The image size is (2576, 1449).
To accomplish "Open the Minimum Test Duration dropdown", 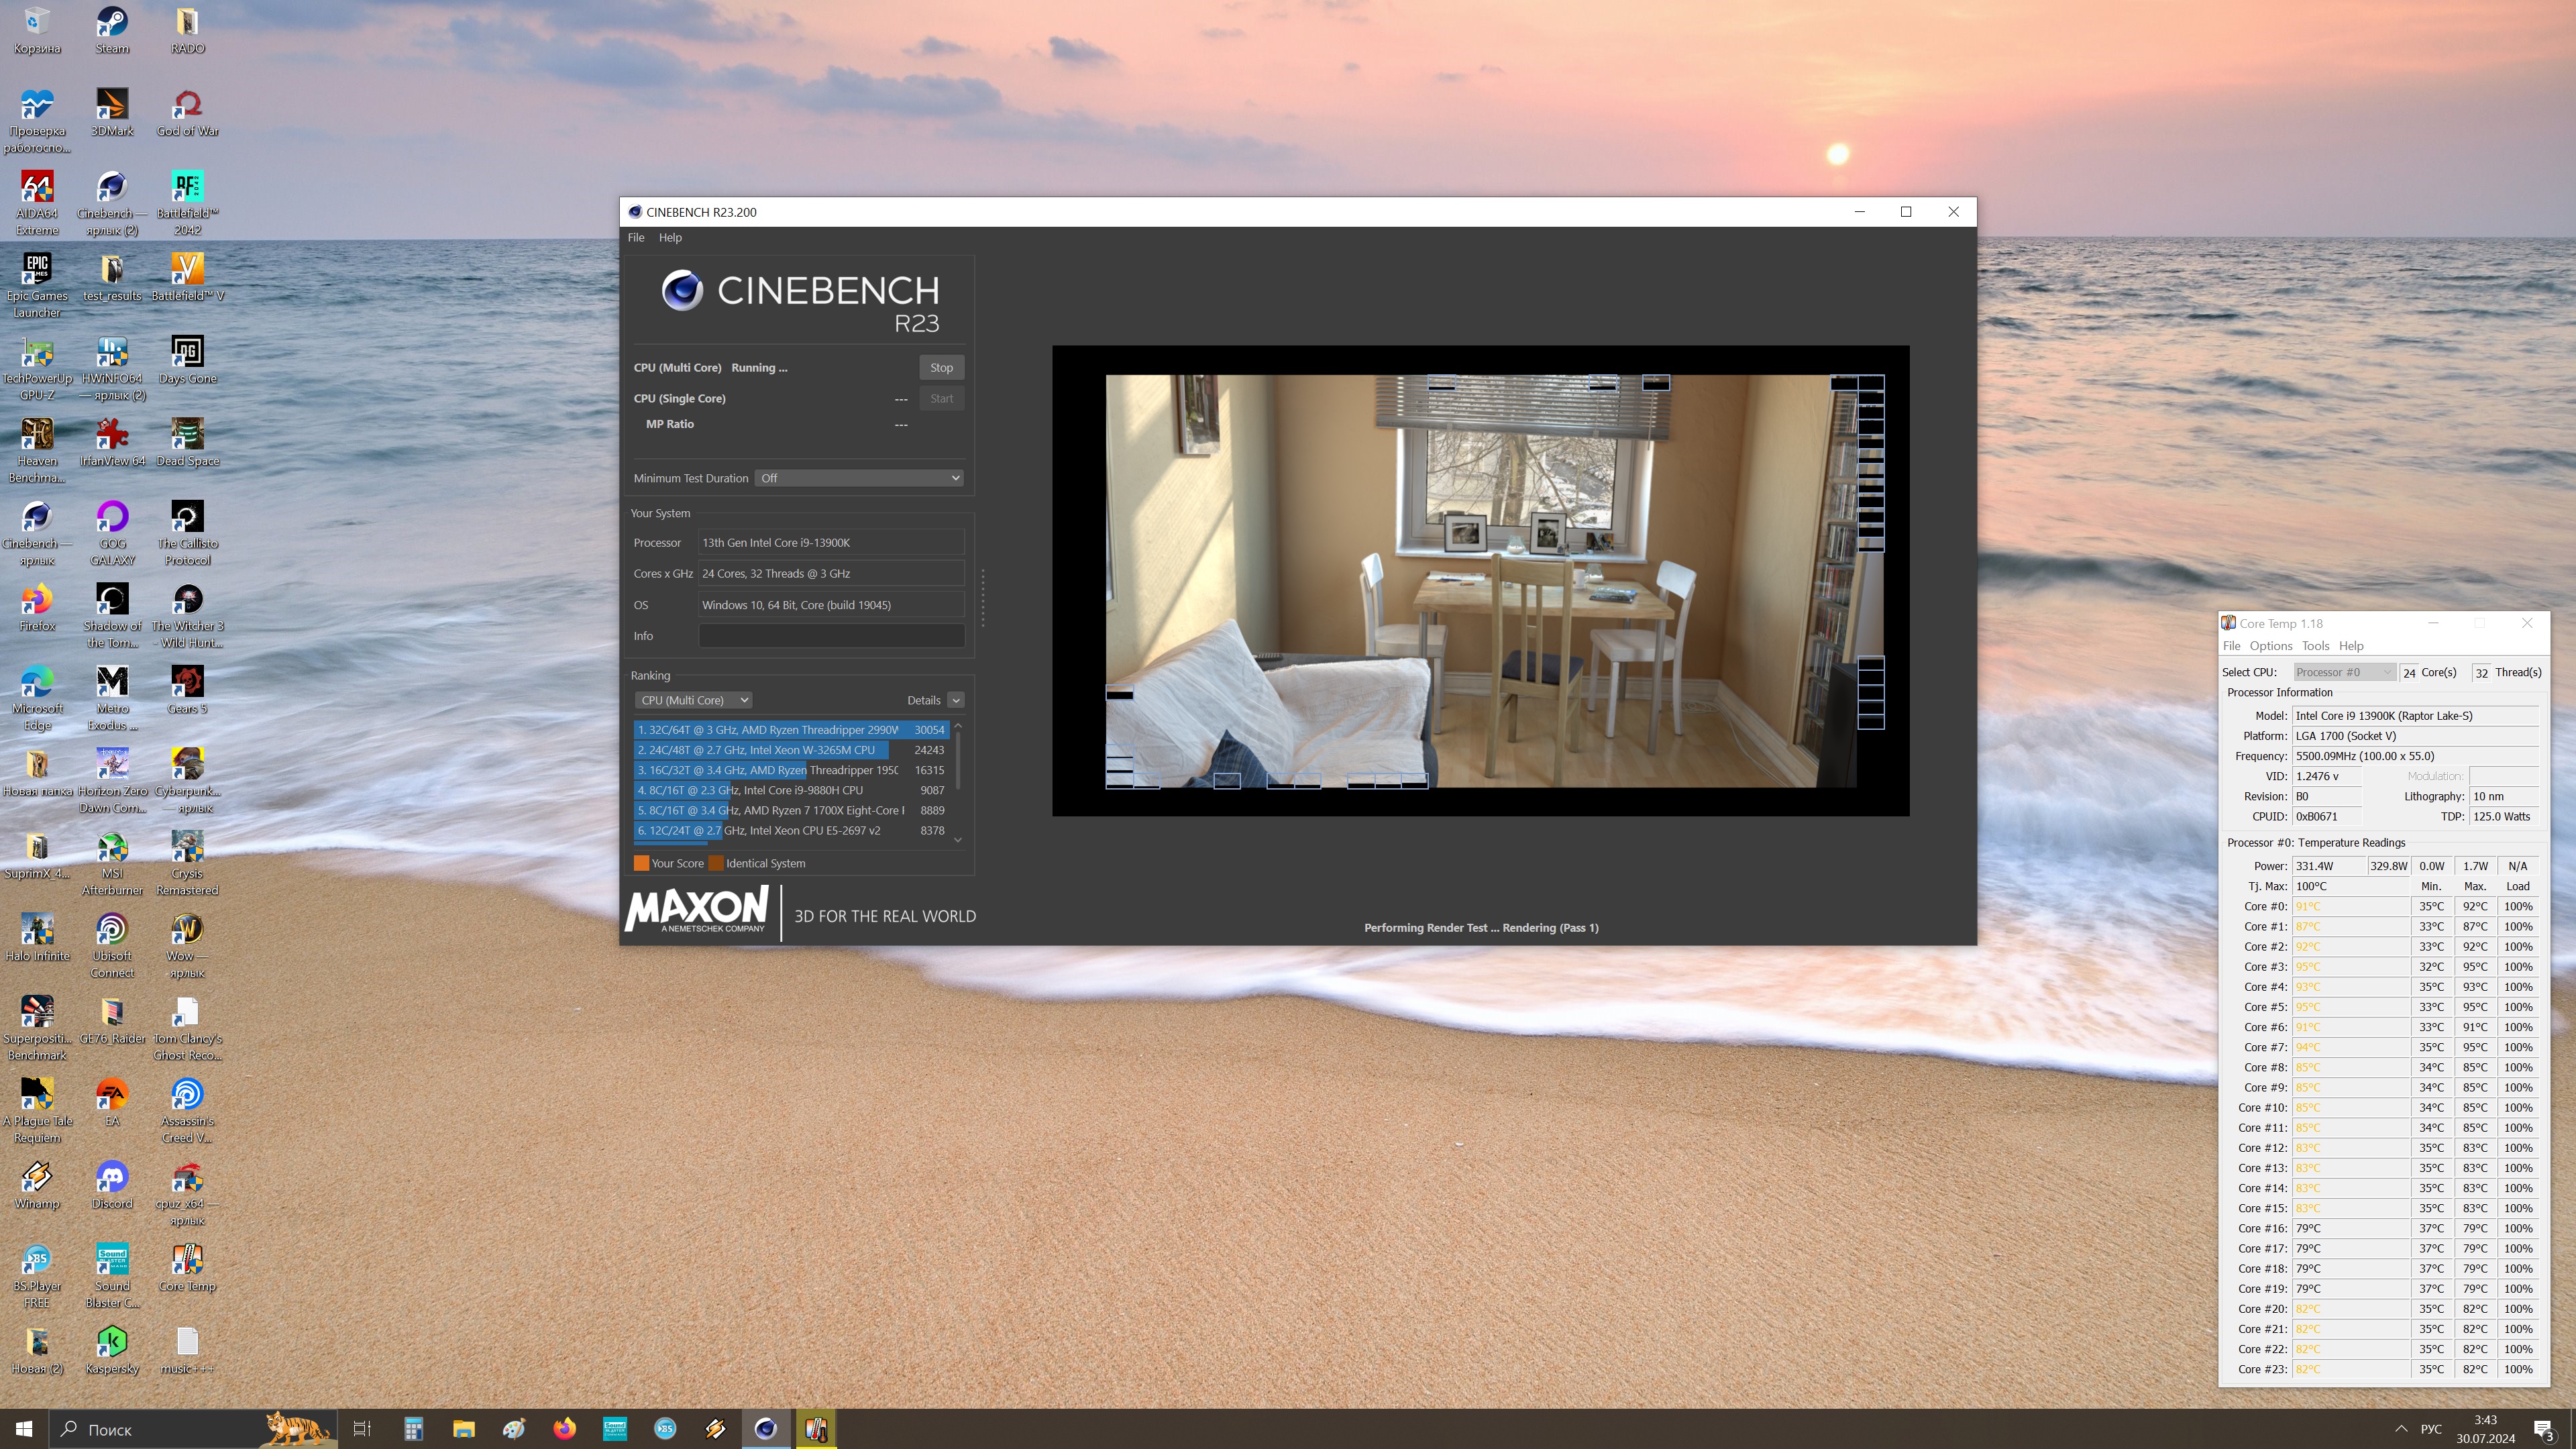I will pos(859,478).
